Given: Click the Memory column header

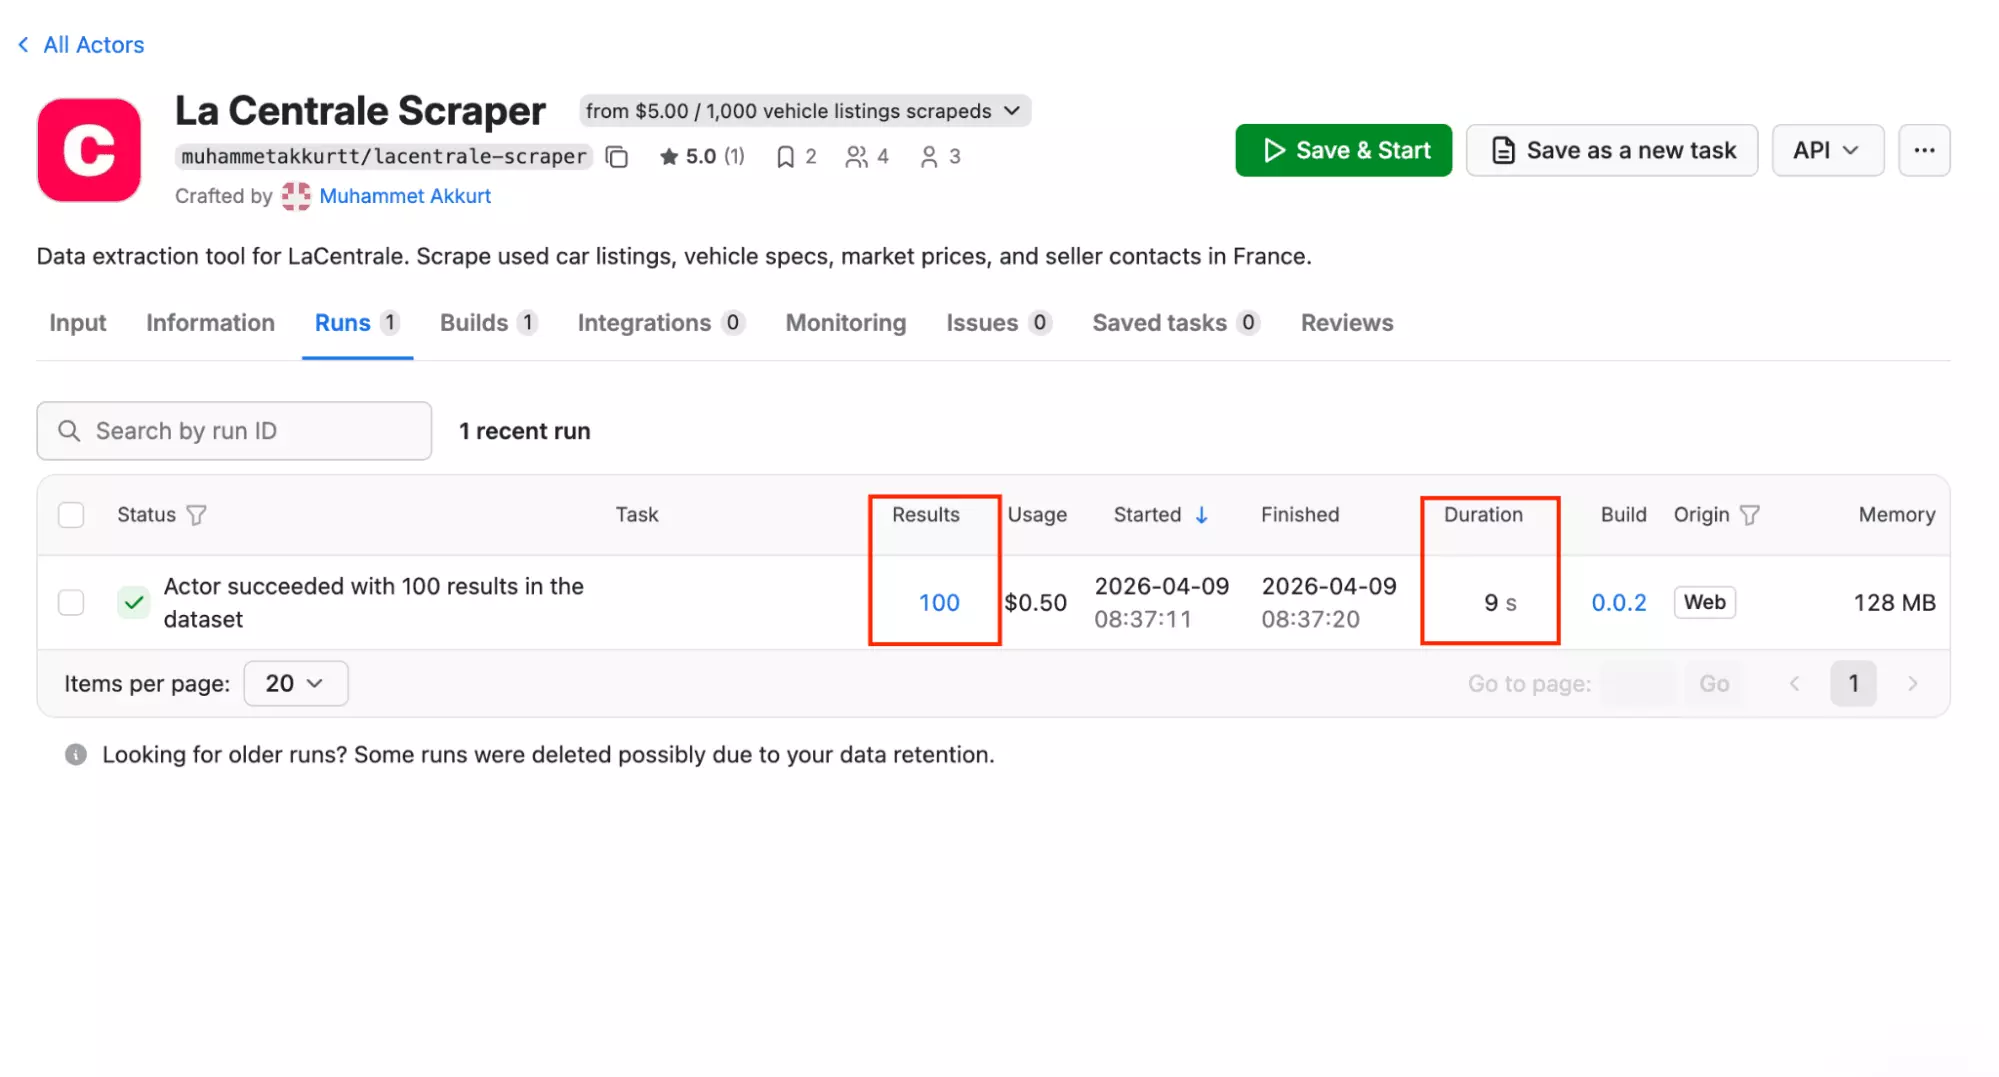Looking at the screenshot, I should (x=1897, y=515).
